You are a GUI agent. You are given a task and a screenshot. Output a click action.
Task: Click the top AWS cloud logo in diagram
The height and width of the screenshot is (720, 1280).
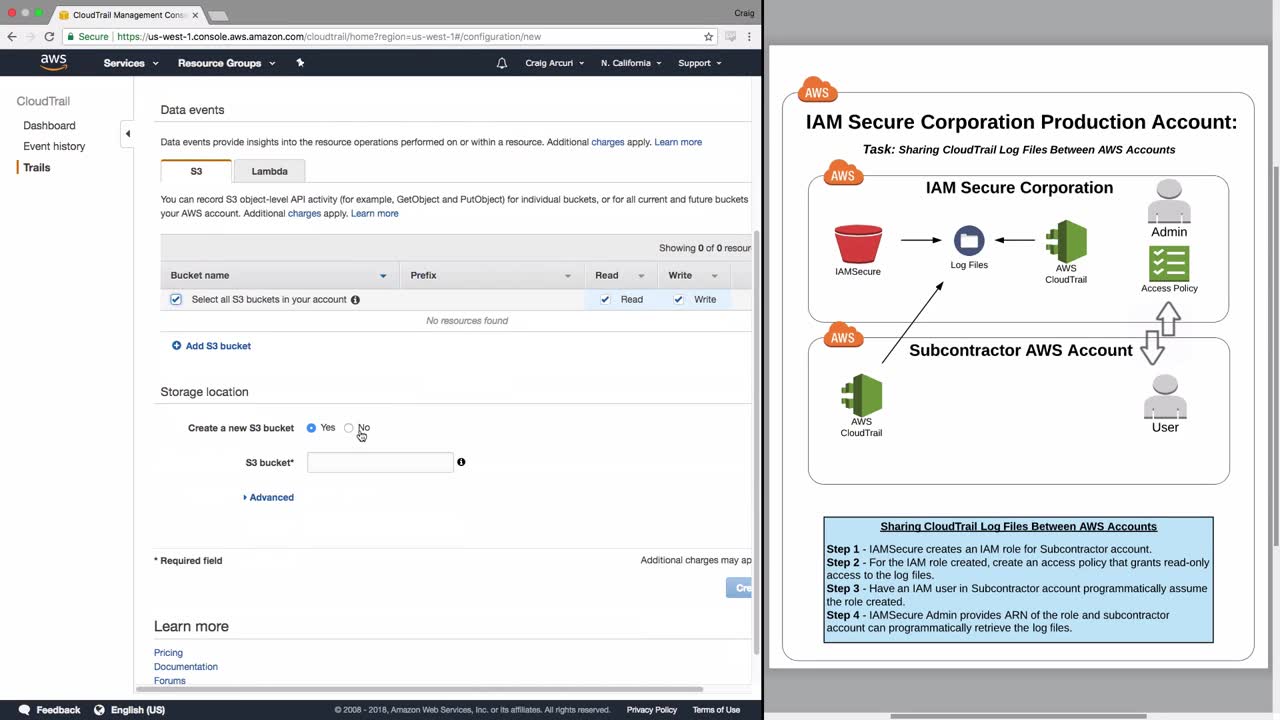point(817,90)
